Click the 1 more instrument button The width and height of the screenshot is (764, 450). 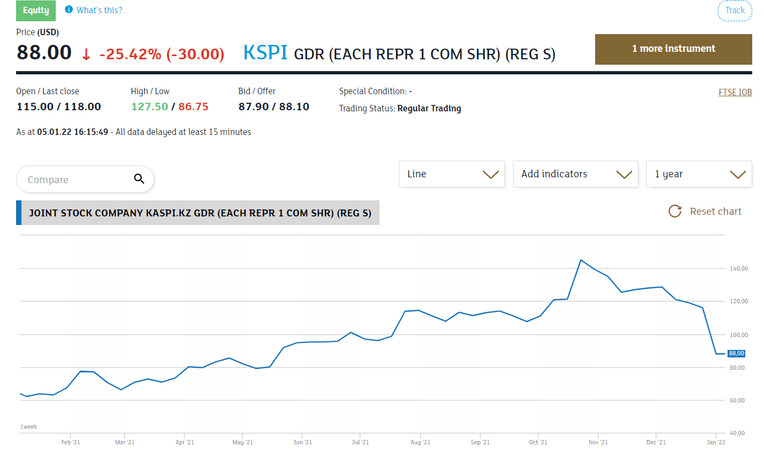[673, 49]
